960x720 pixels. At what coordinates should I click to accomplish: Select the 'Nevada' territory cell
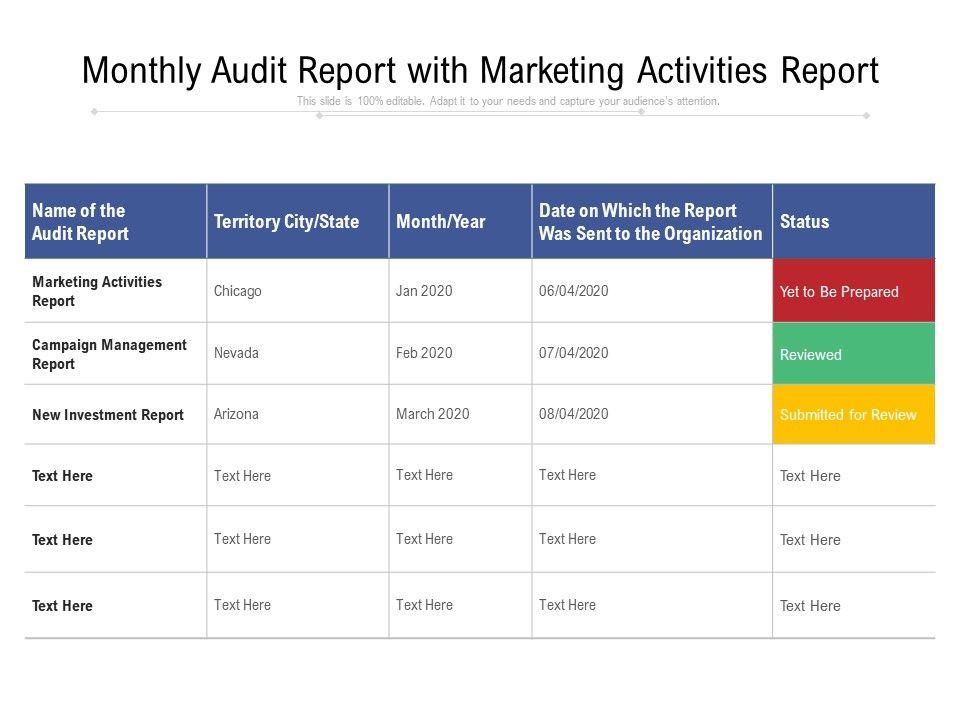click(298, 354)
